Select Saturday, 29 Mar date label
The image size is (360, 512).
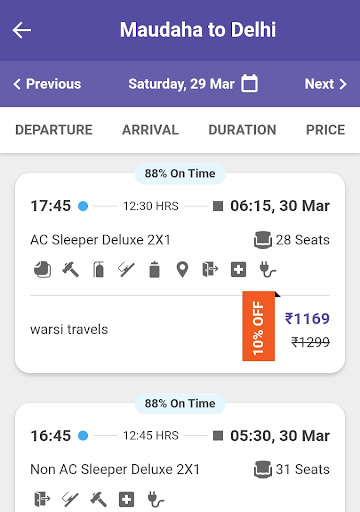[181, 84]
